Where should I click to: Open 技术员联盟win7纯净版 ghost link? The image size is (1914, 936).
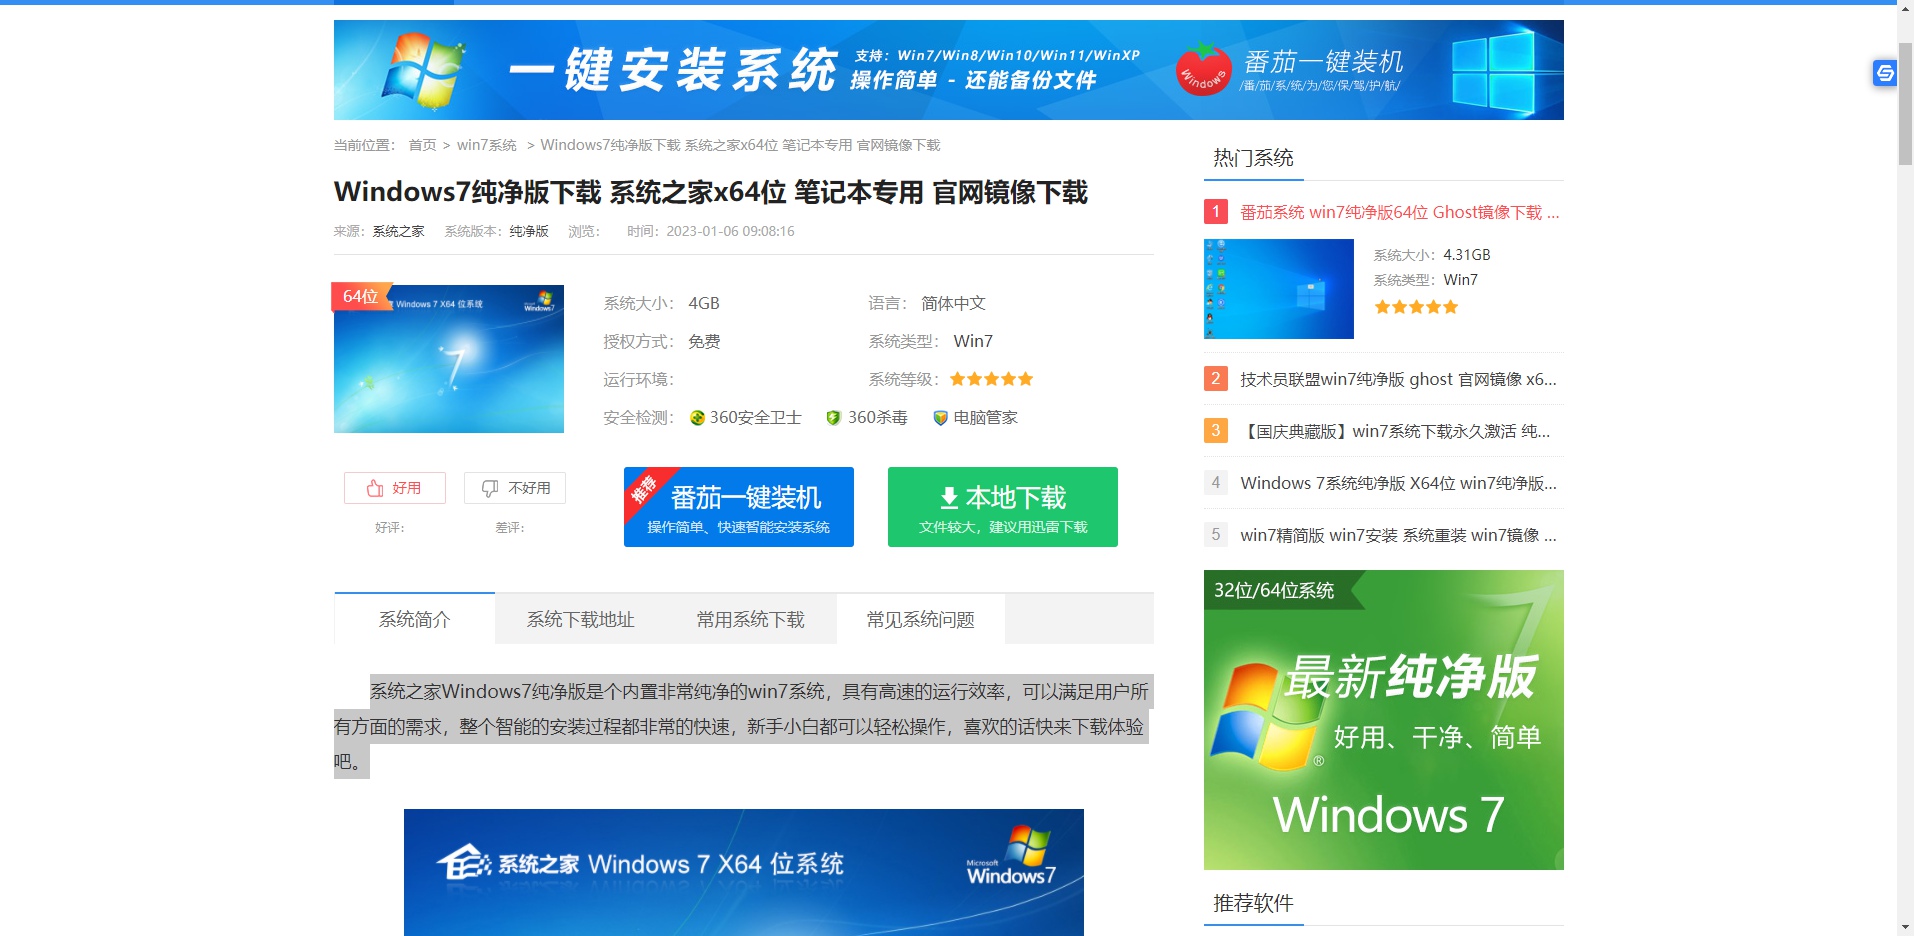pyautogui.click(x=1398, y=379)
